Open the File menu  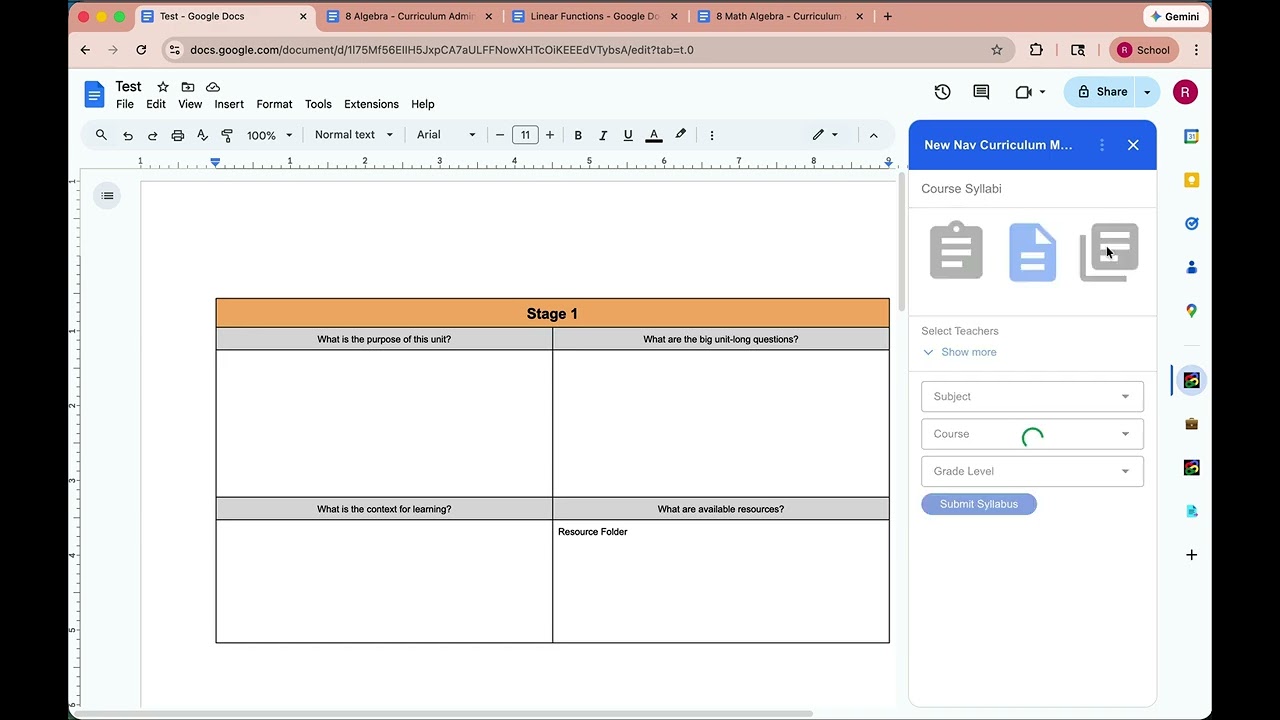[125, 104]
